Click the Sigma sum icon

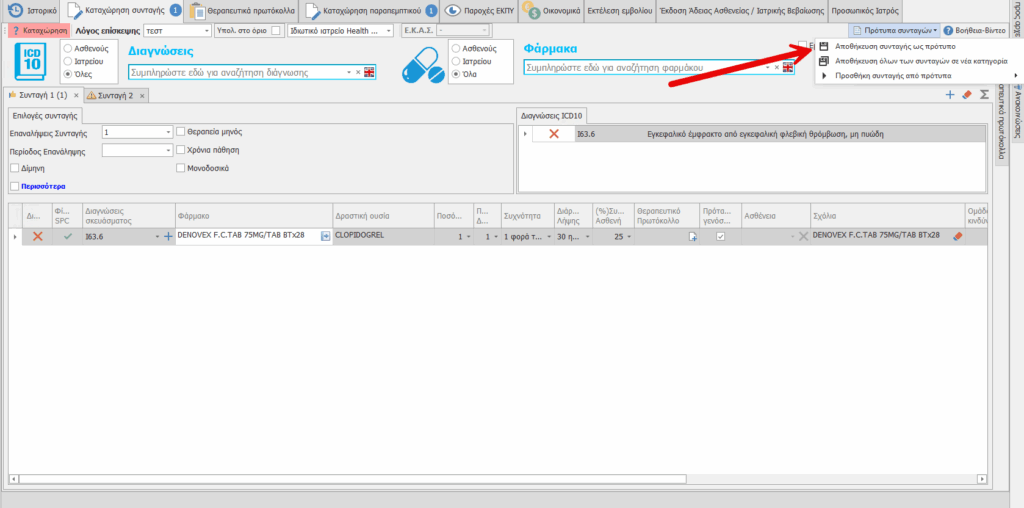click(x=984, y=95)
